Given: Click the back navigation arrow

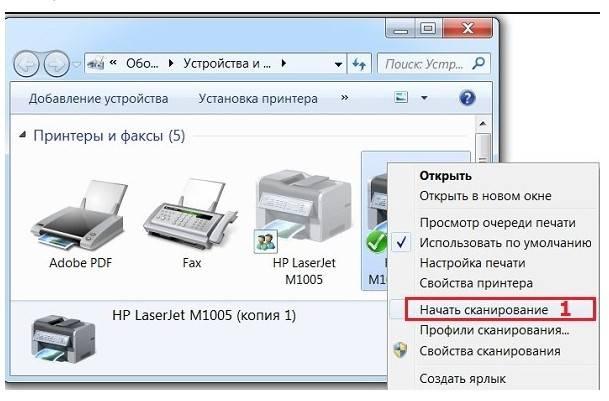Looking at the screenshot, I should pos(26,64).
